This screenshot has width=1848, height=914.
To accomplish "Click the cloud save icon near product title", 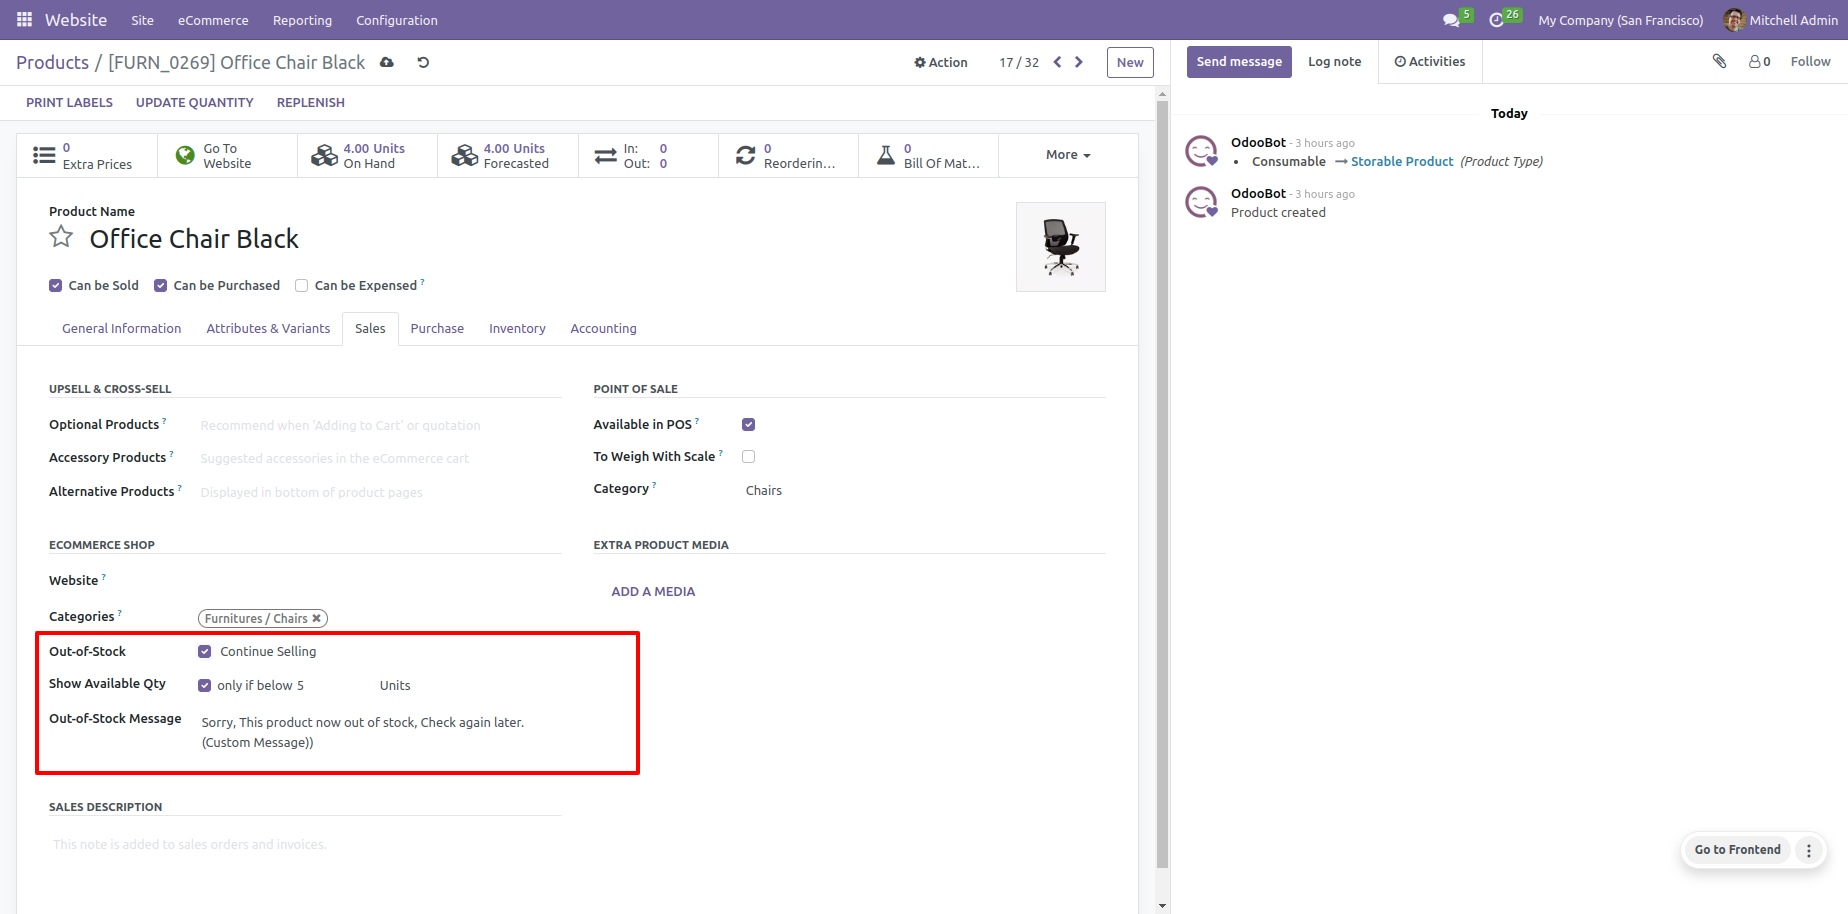I will click(387, 62).
